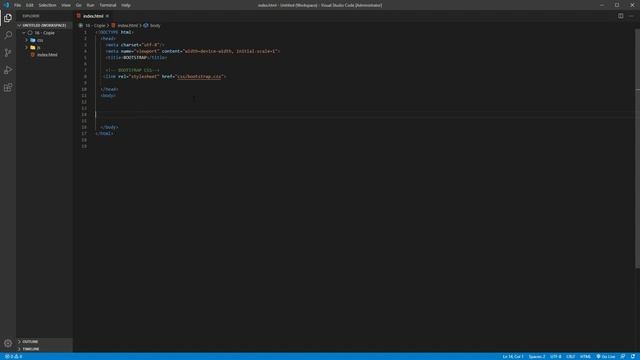Open the Run and Debug view
Image resolution: width=640 pixels, height=360 pixels.
8,70
